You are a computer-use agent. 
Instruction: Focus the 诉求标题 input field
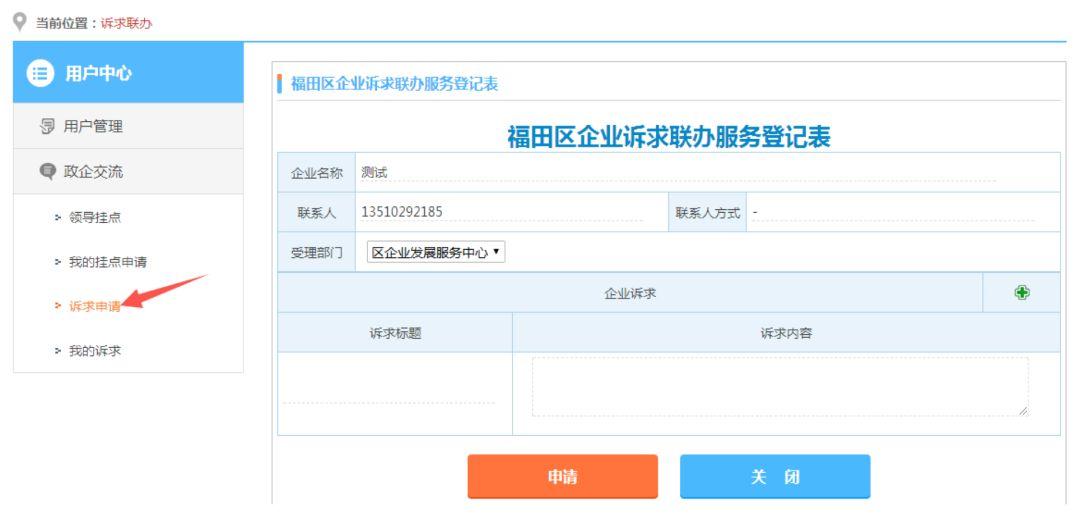[389, 394]
